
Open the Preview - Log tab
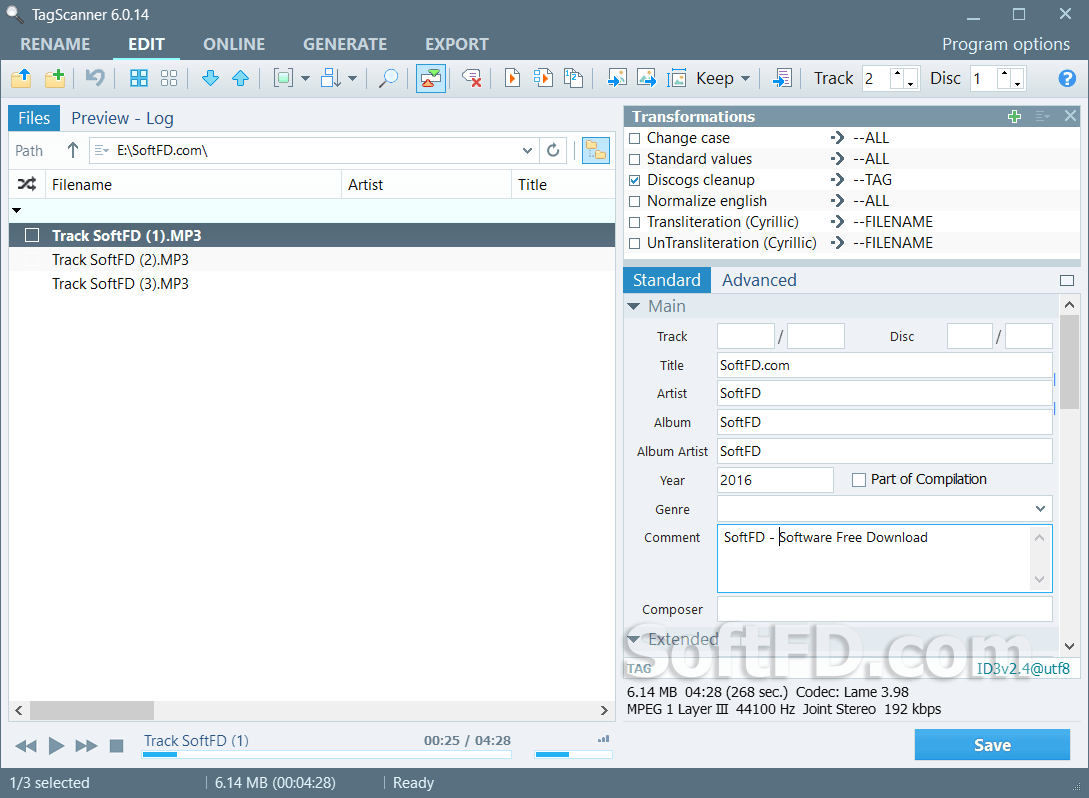point(122,118)
